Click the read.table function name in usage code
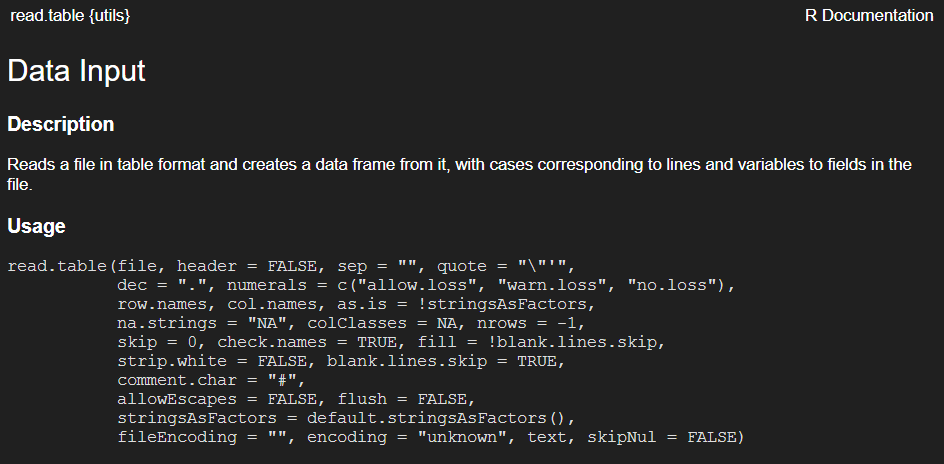Viewport: 944px width, 464px height. [57, 266]
